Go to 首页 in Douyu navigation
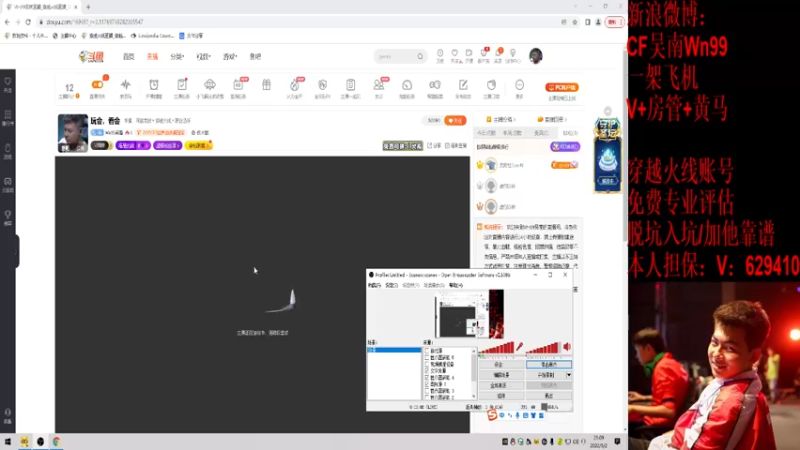800x450 pixels. [x=129, y=57]
